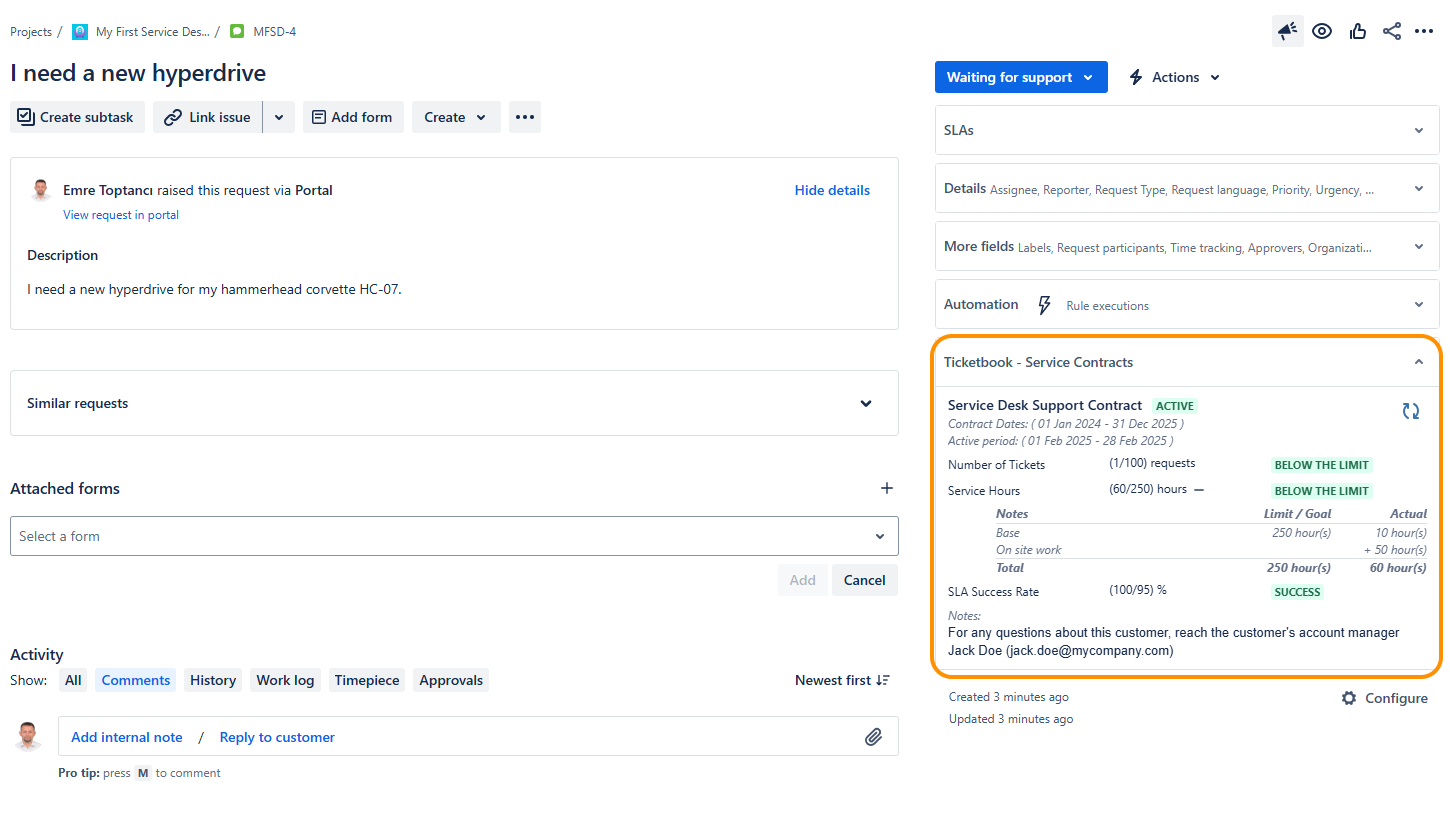Click View request in portal link
This screenshot has height=822, width=1450.
pyautogui.click(x=121, y=215)
